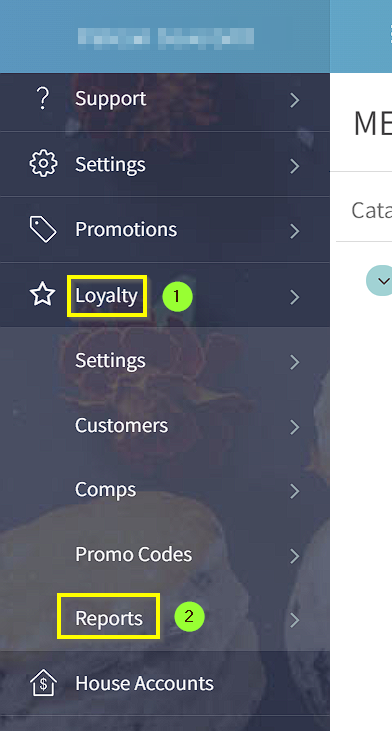Click the Support question mark icon
The image size is (392, 731).
click(42, 99)
